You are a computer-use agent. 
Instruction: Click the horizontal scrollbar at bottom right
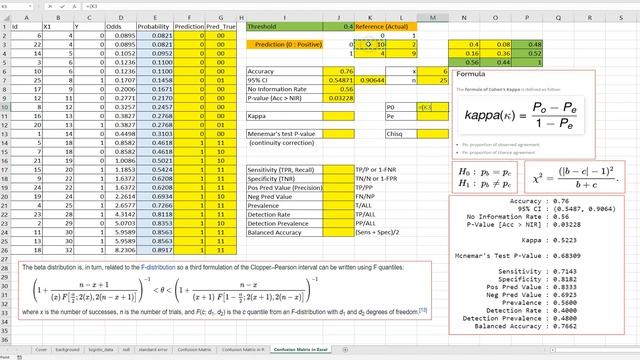coord(594,350)
